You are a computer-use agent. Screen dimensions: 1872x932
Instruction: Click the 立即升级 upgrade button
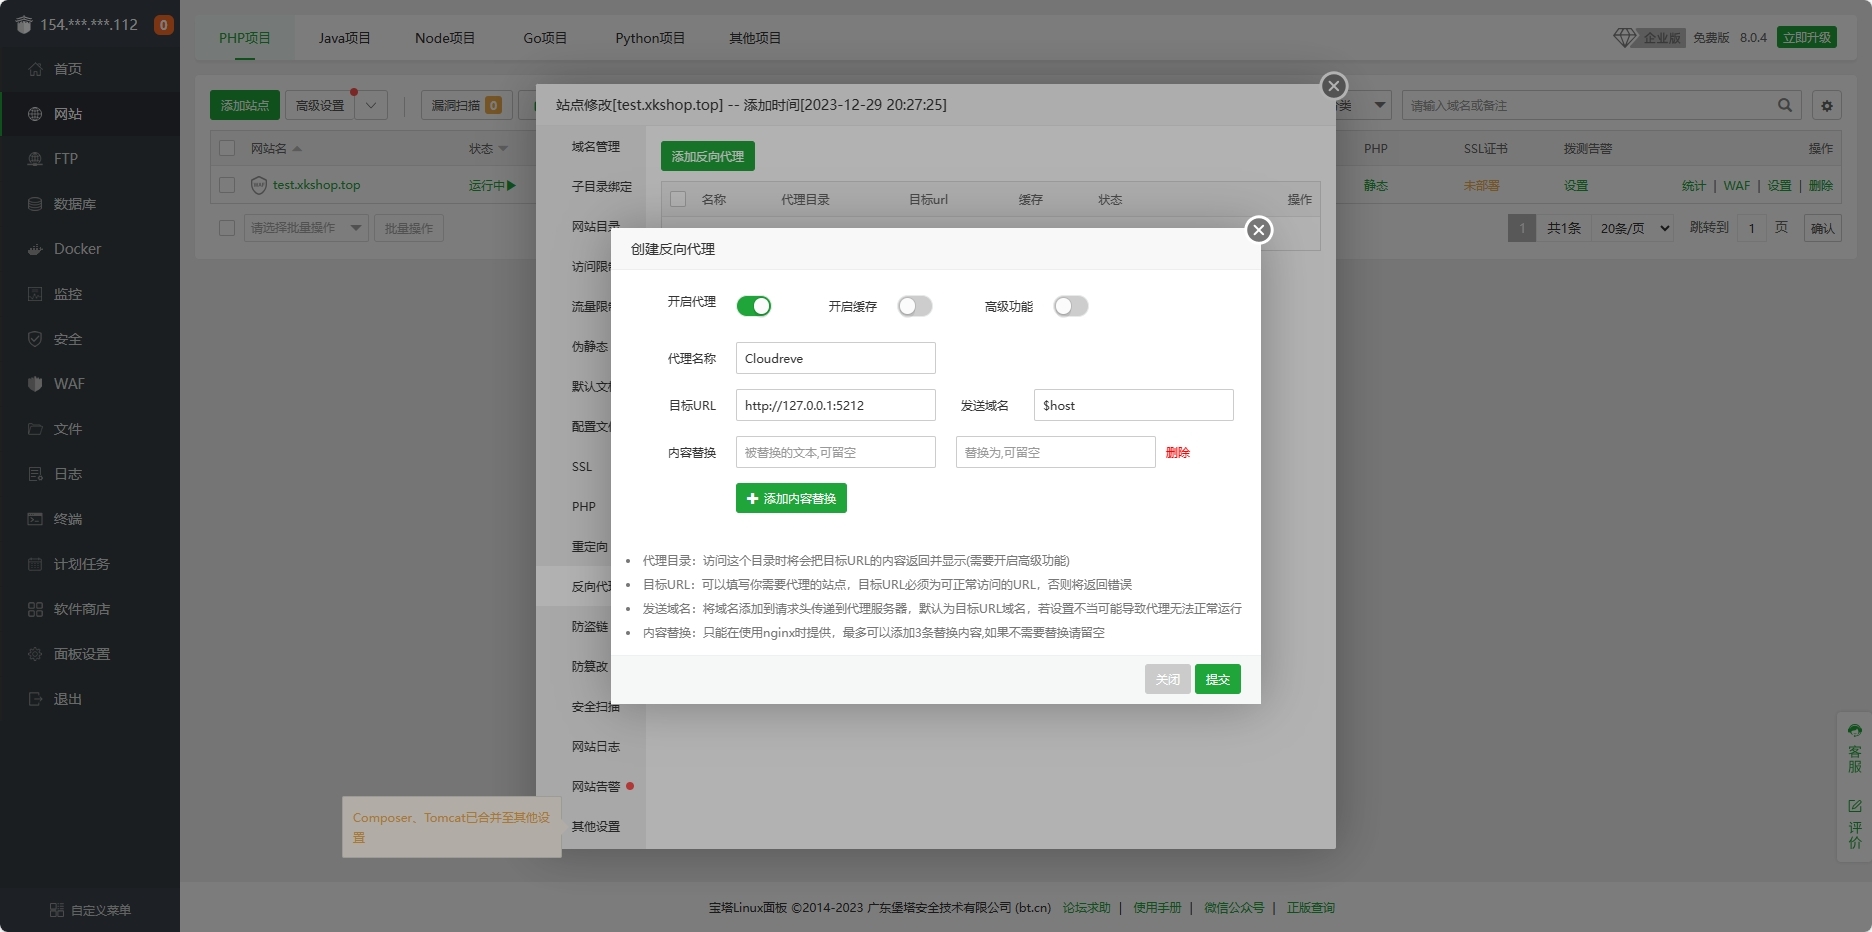click(1807, 37)
